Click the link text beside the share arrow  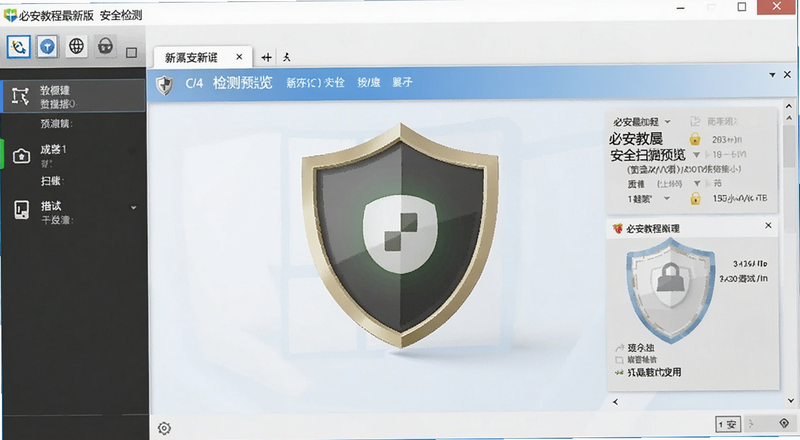641,348
